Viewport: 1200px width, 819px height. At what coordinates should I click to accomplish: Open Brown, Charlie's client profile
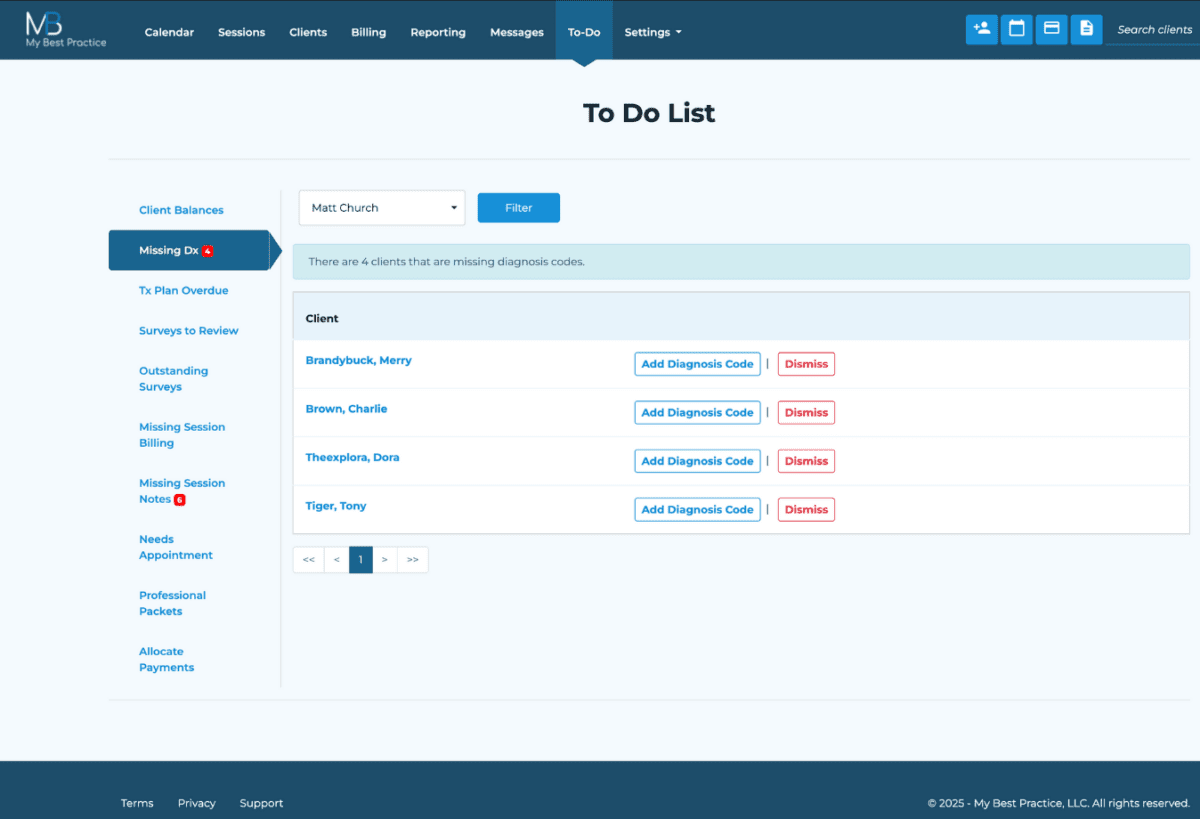346,409
